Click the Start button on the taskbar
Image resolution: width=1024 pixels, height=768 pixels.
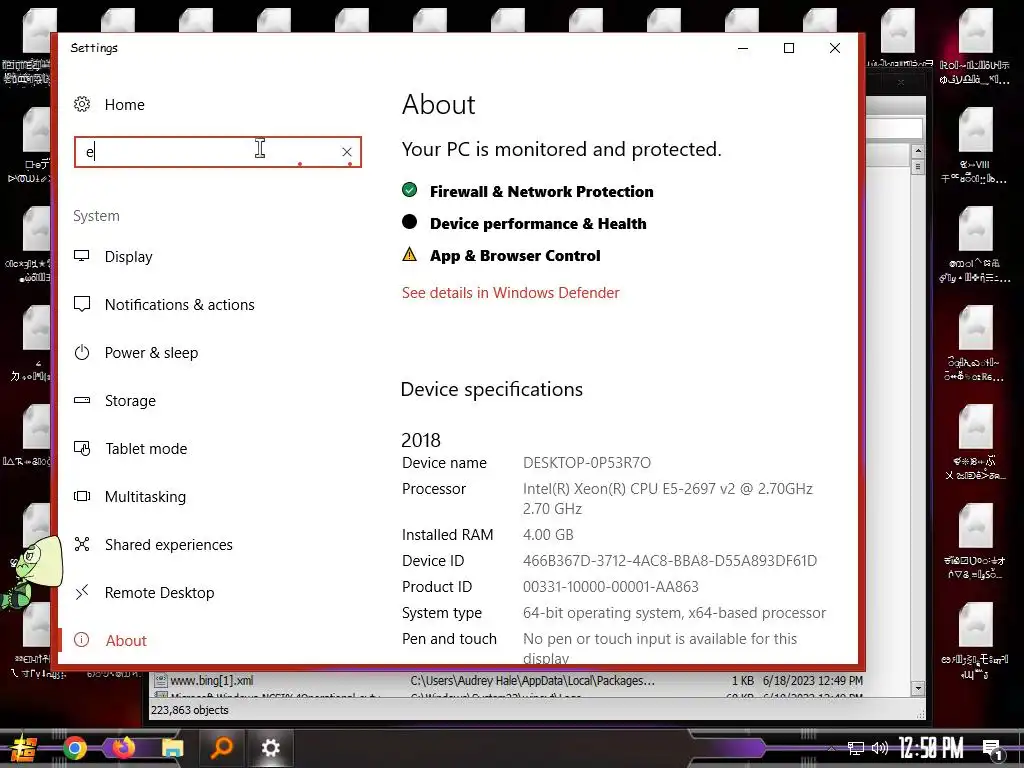24,748
